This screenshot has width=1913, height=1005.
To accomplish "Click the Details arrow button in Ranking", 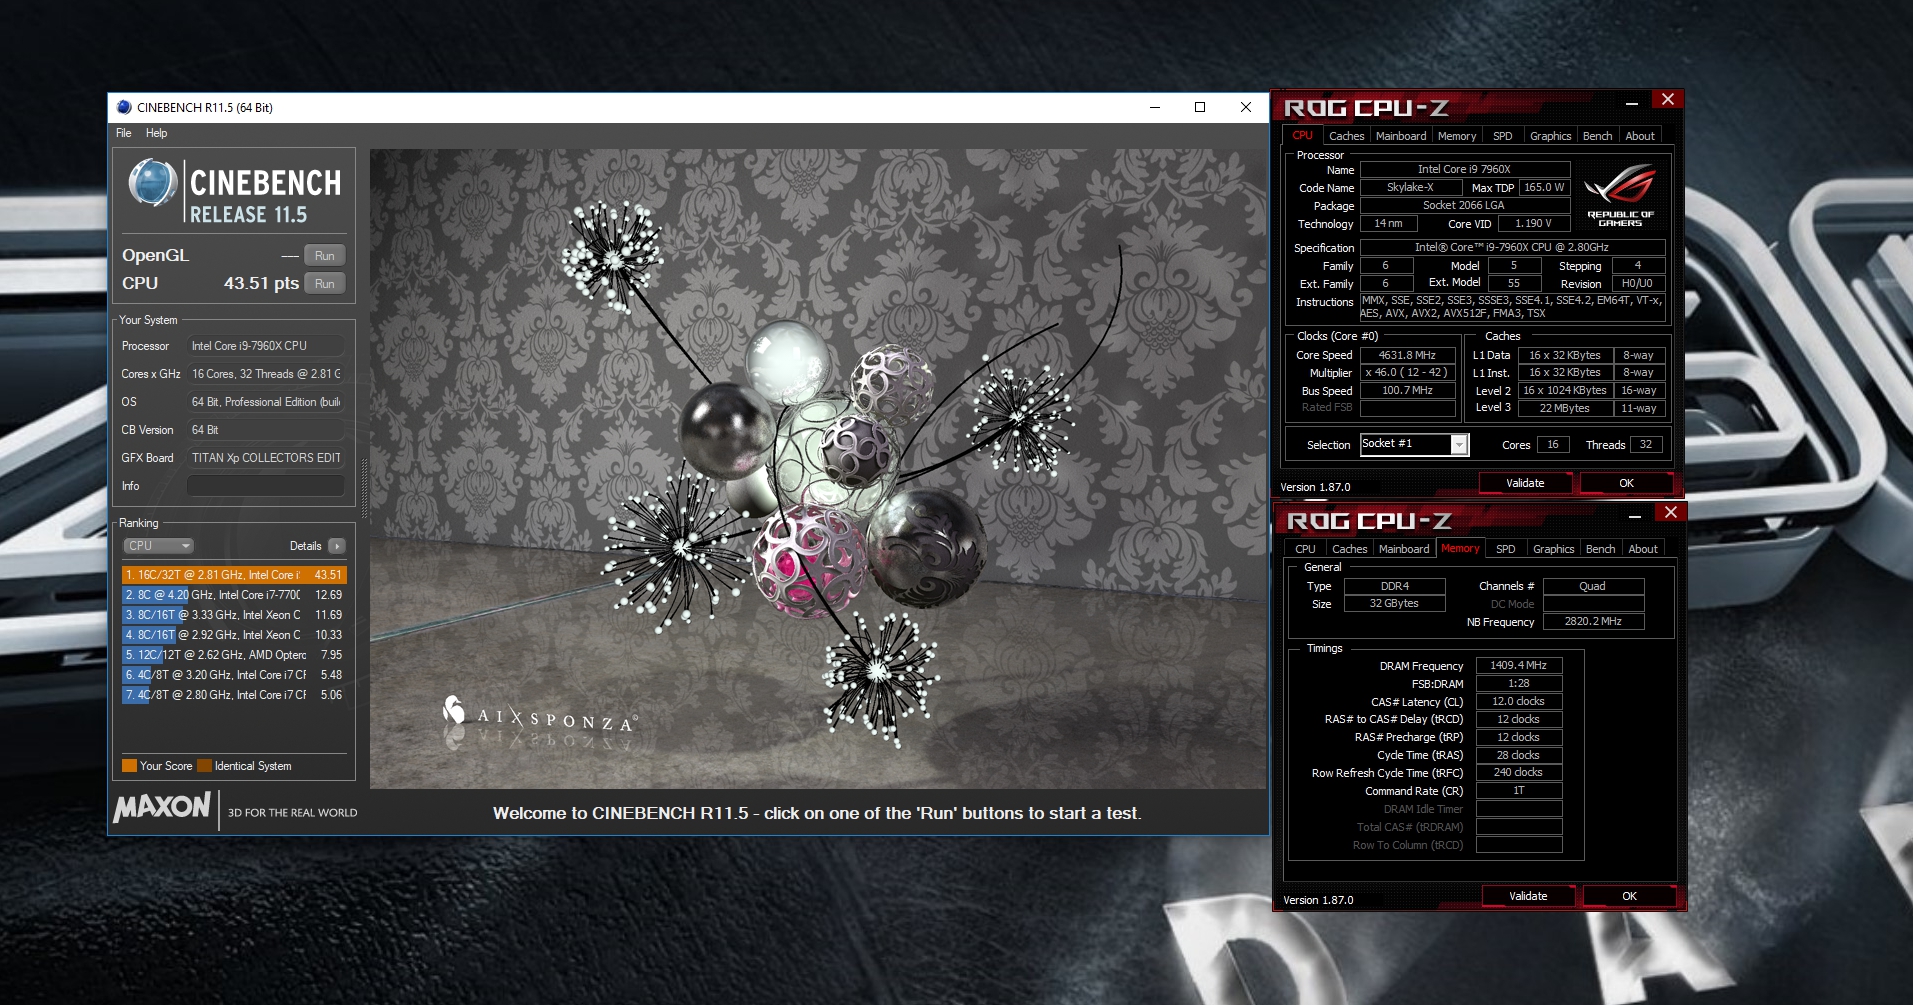I will pyautogui.click(x=337, y=546).
